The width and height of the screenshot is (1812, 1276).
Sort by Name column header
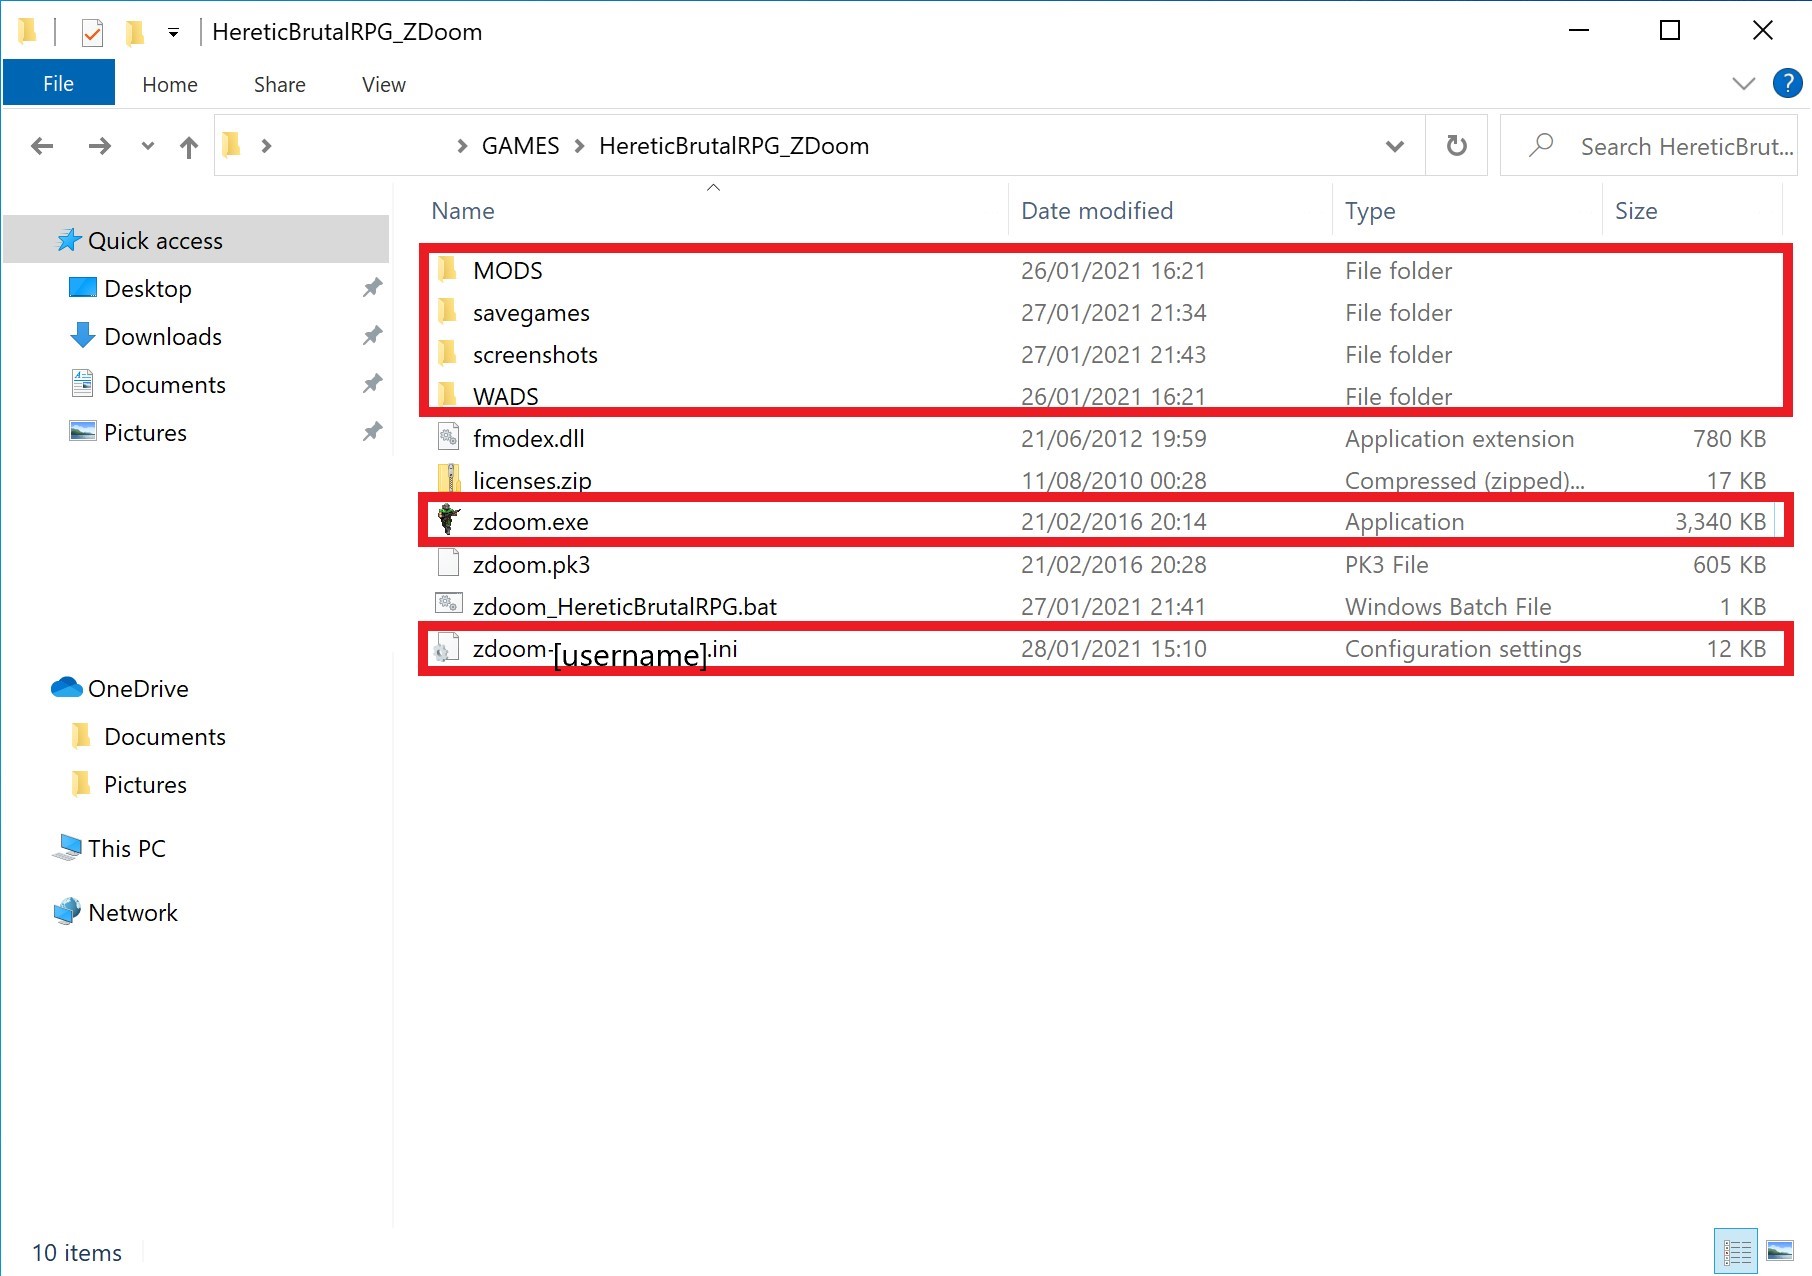(463, 211)
